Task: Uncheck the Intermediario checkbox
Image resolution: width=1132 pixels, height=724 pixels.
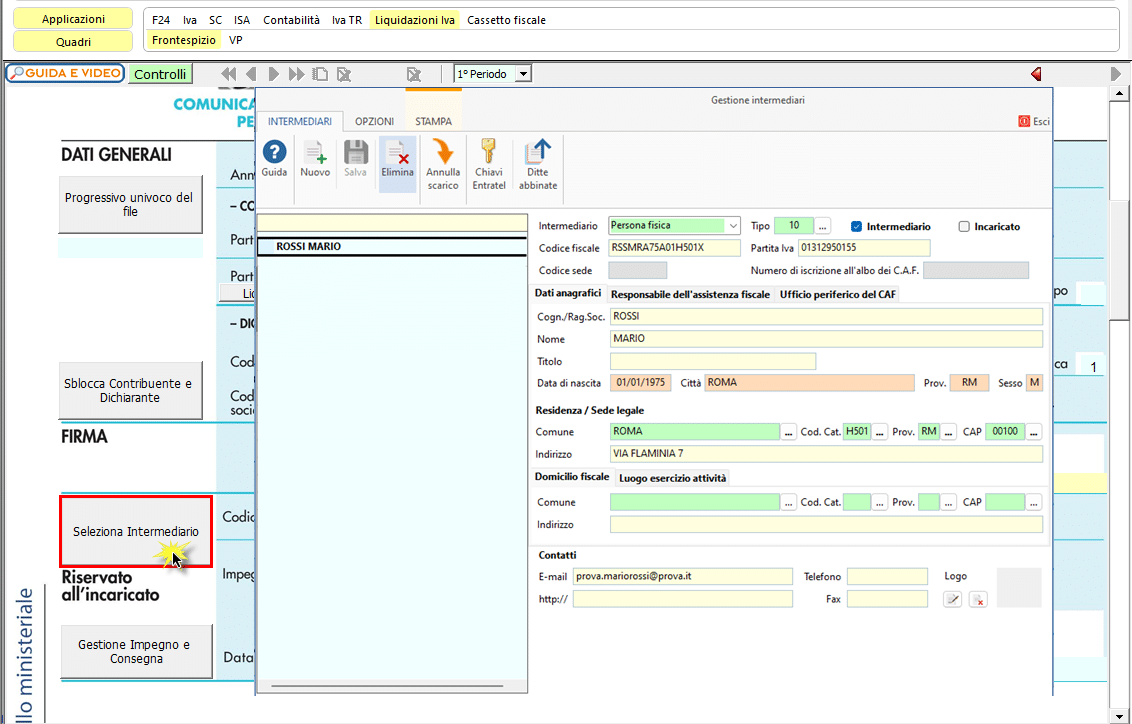Action: pyautogui.click(x=856, y=227)
